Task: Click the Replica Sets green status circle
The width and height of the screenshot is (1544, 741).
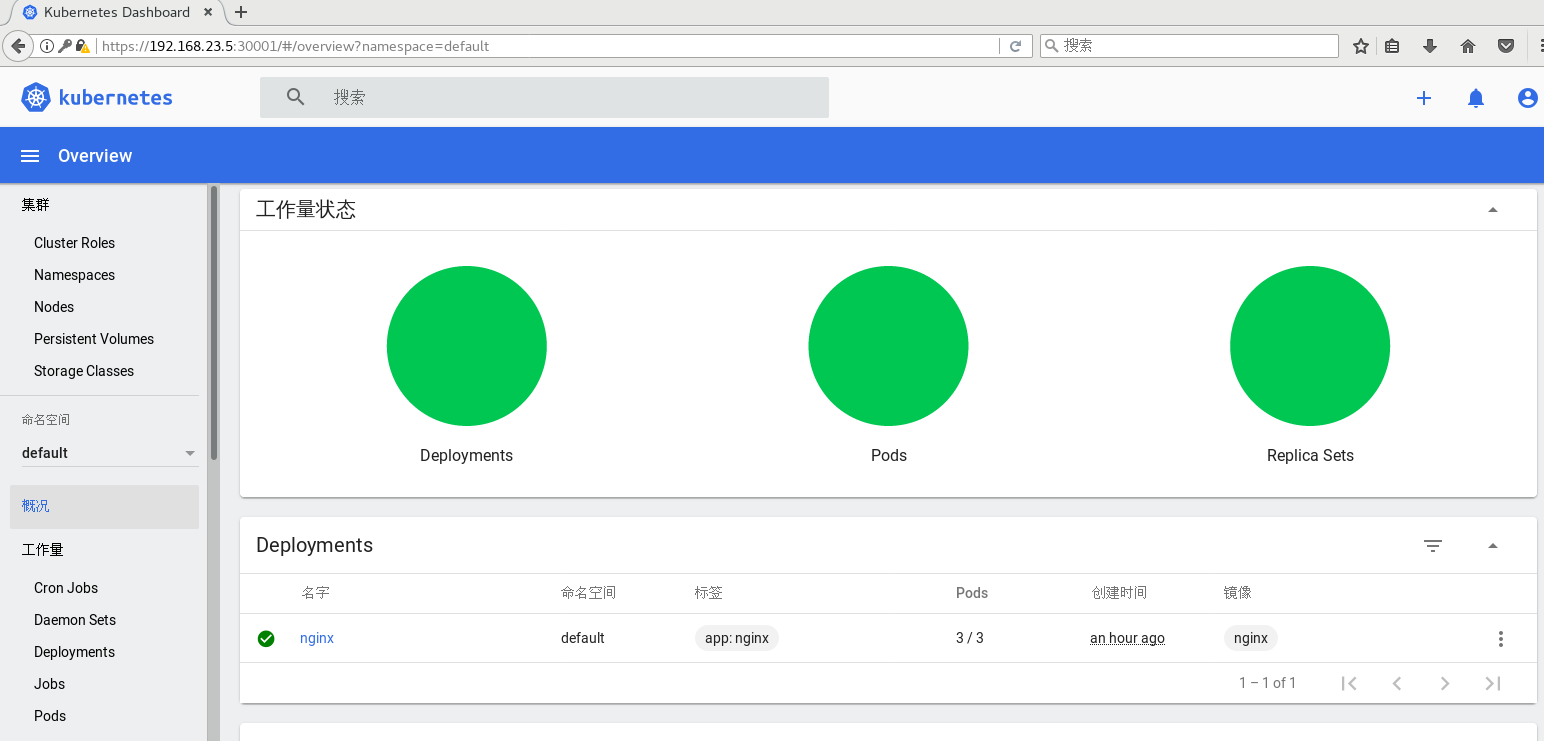Action: [1310, 346]
